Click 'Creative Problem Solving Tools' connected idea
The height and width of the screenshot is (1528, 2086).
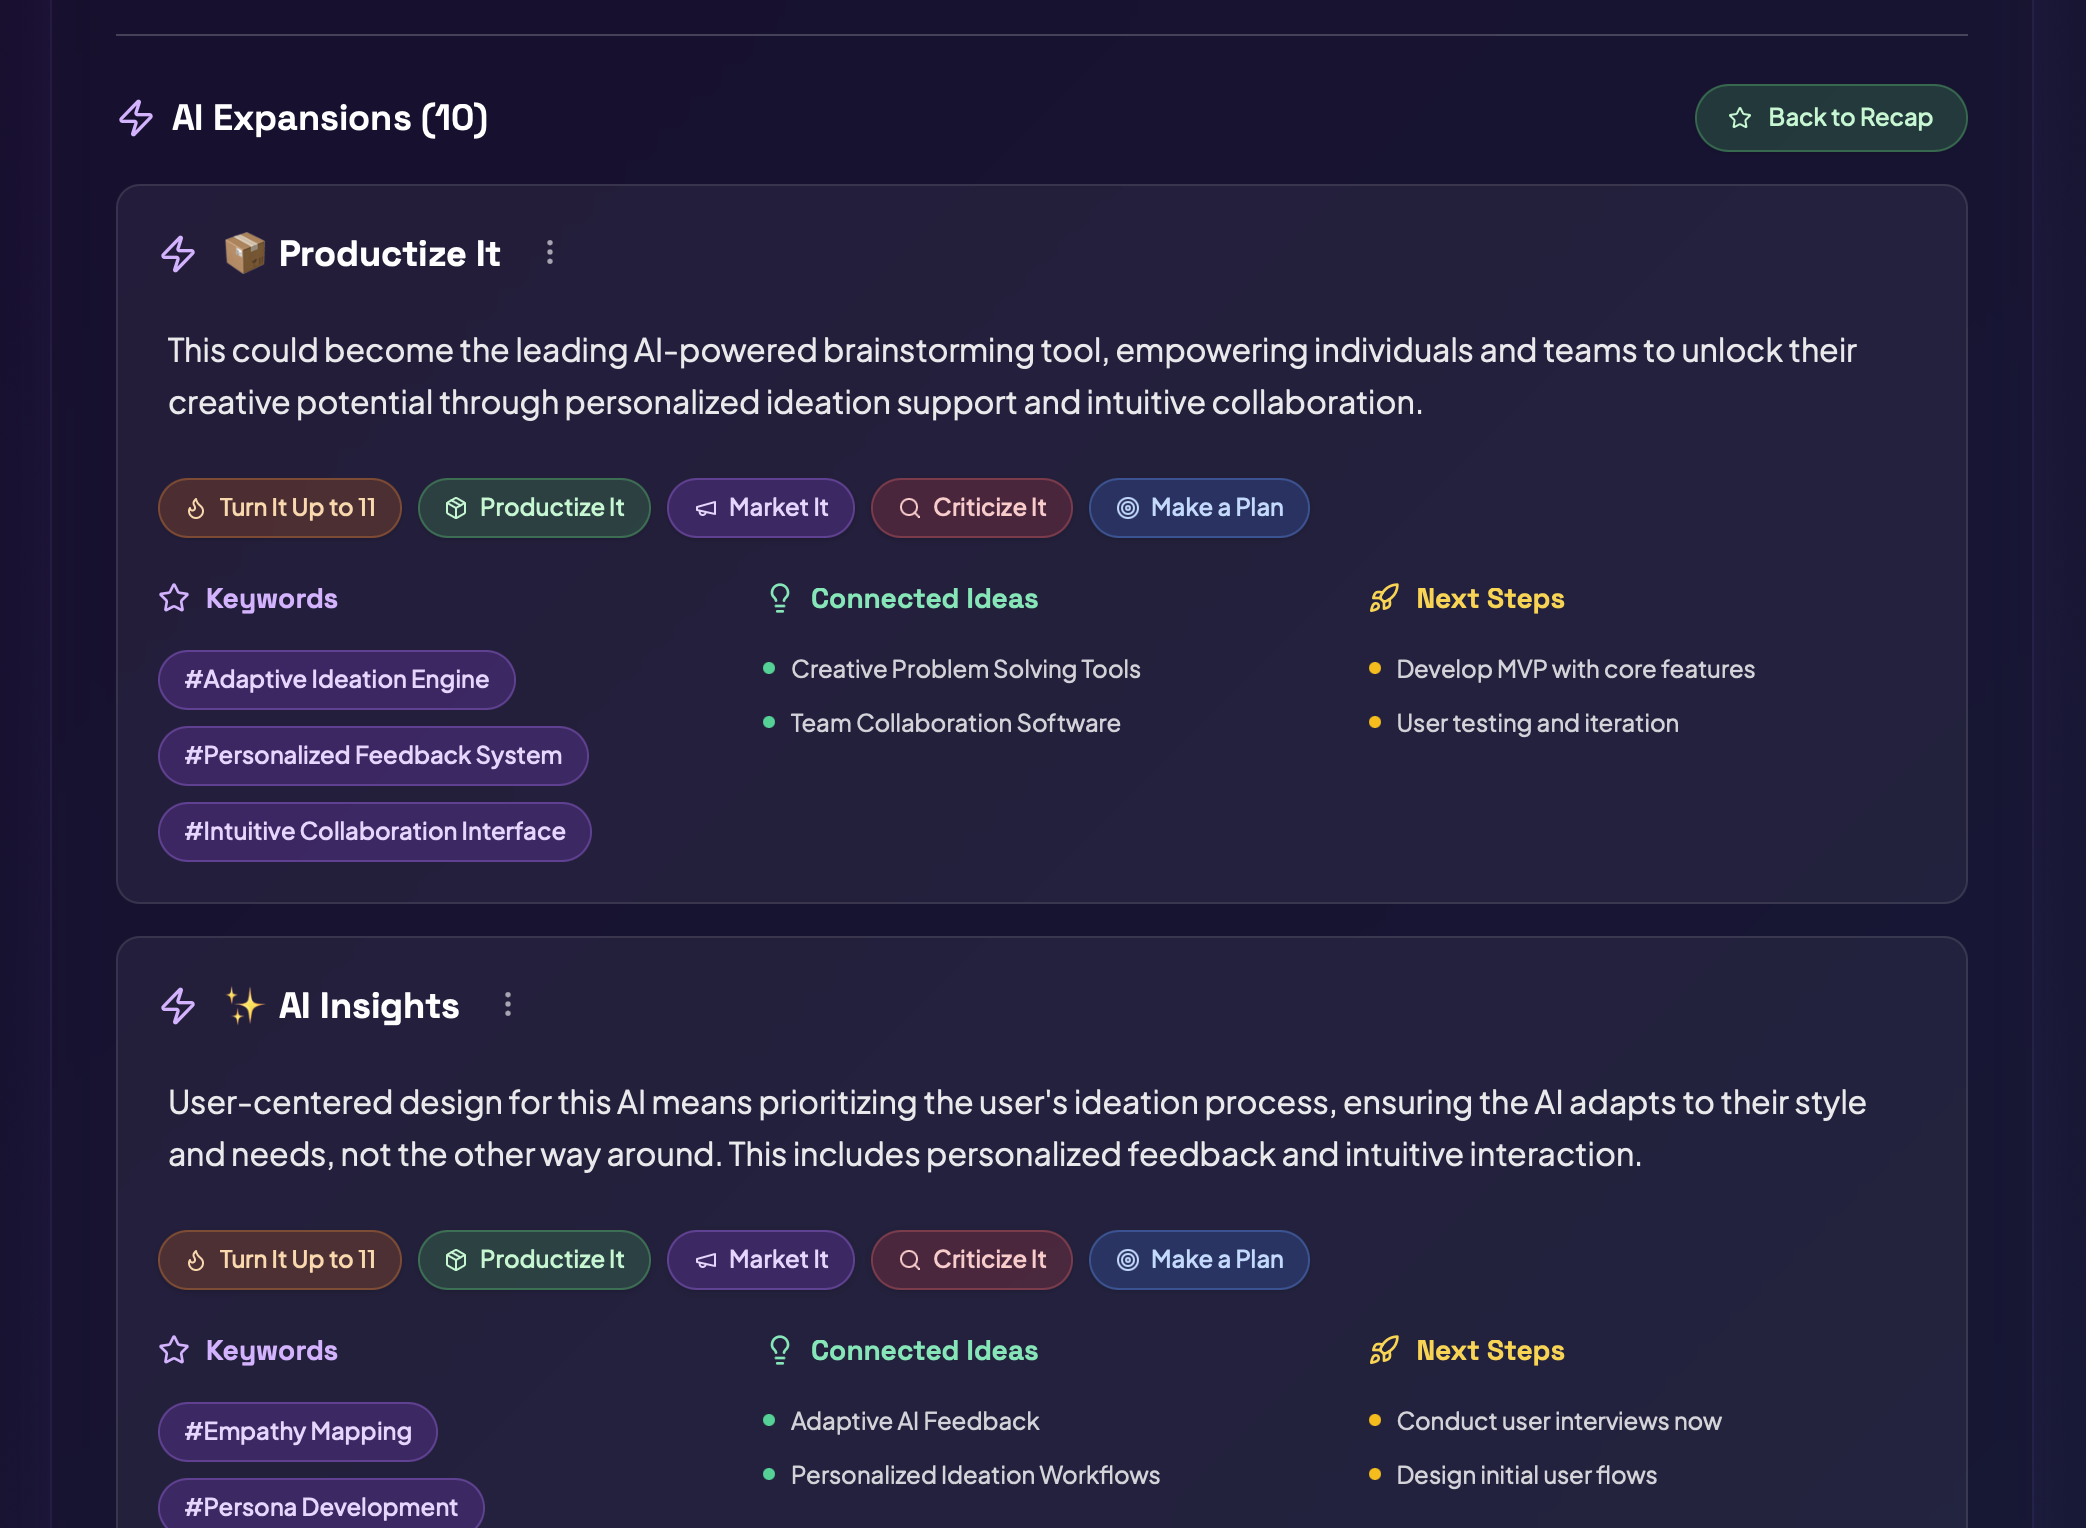966,669
